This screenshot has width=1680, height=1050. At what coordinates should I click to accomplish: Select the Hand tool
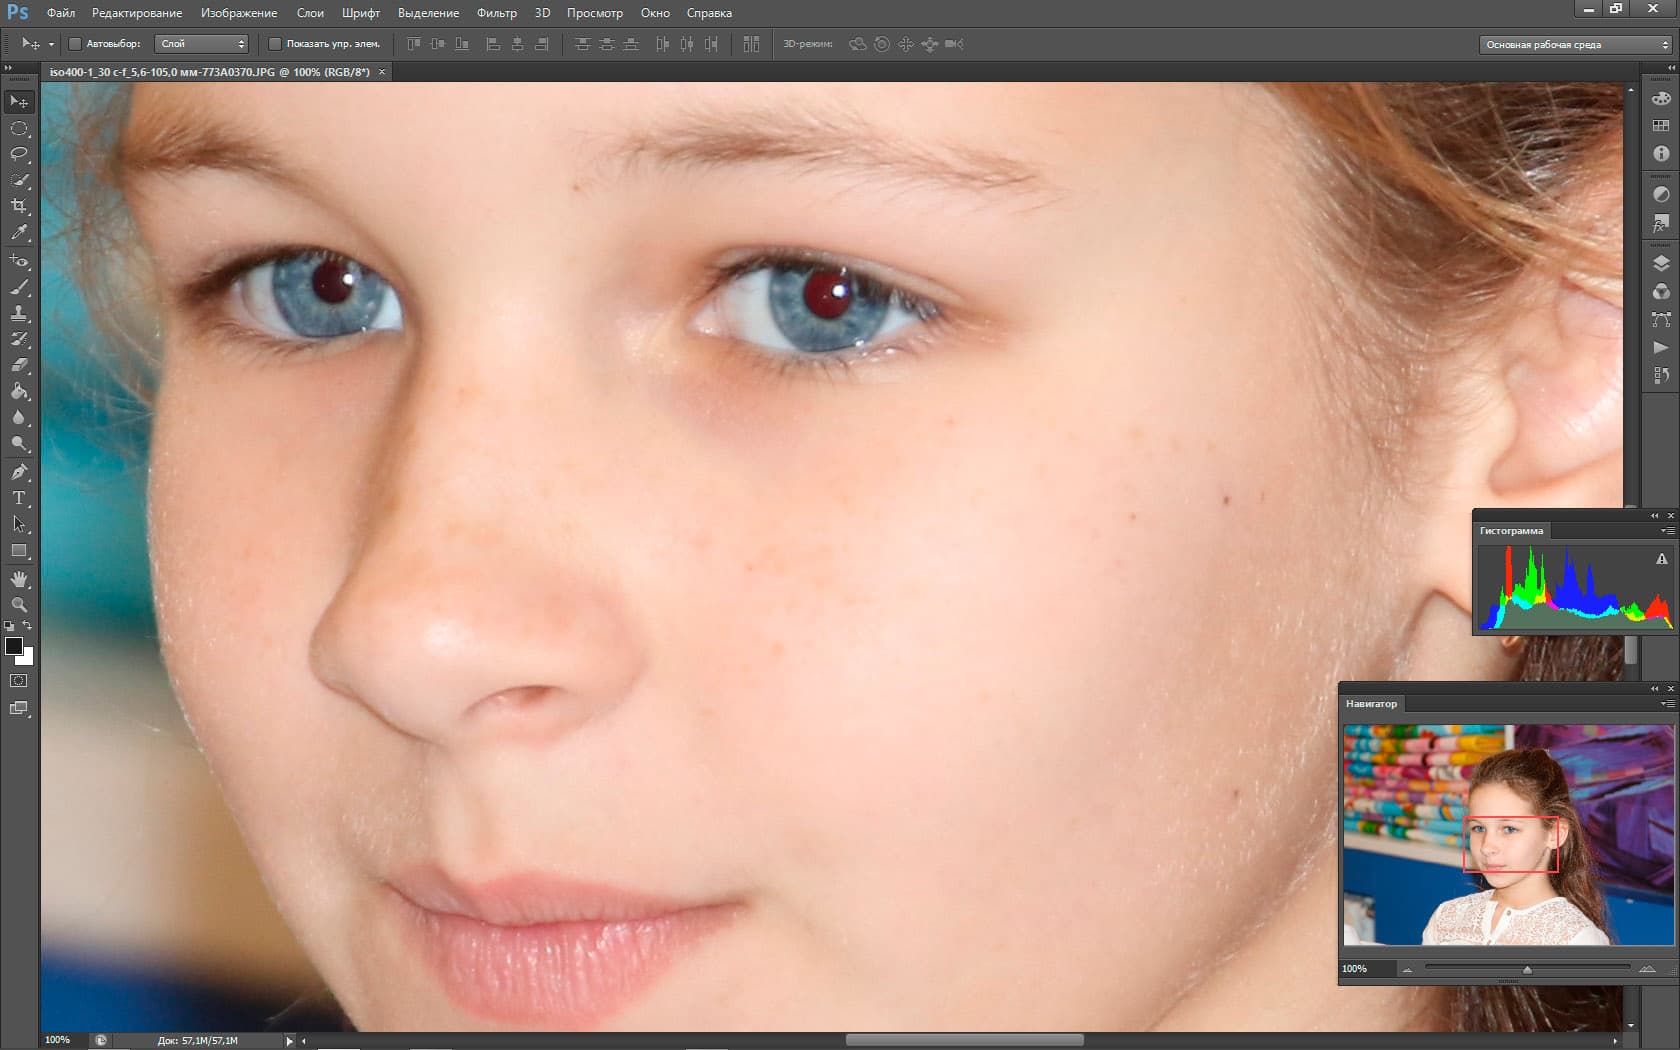19,579
